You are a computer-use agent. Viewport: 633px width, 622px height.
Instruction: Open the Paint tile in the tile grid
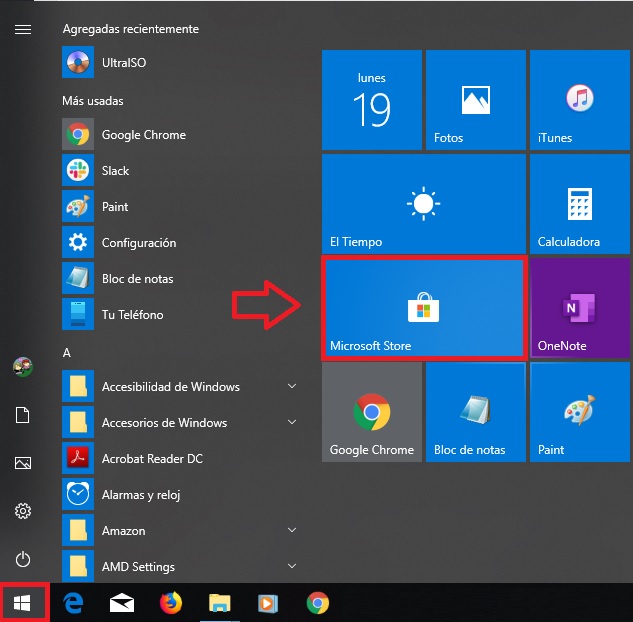point(579,412)
